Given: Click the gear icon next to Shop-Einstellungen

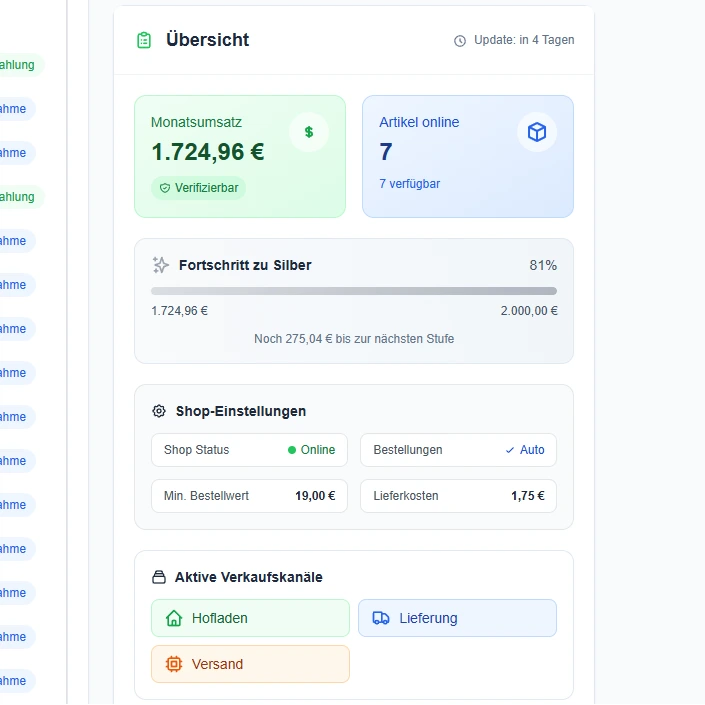Looking at the screenshot, I should (159, 411).
